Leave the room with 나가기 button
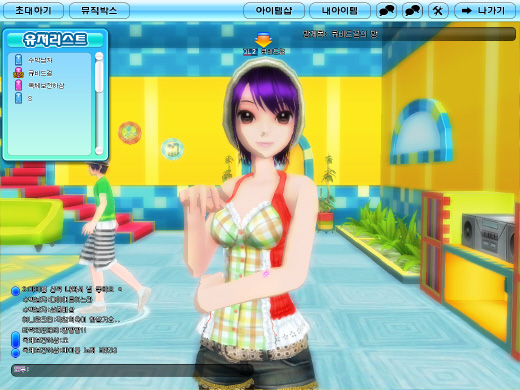Screen dimensions: 520x390 (485, 11)
